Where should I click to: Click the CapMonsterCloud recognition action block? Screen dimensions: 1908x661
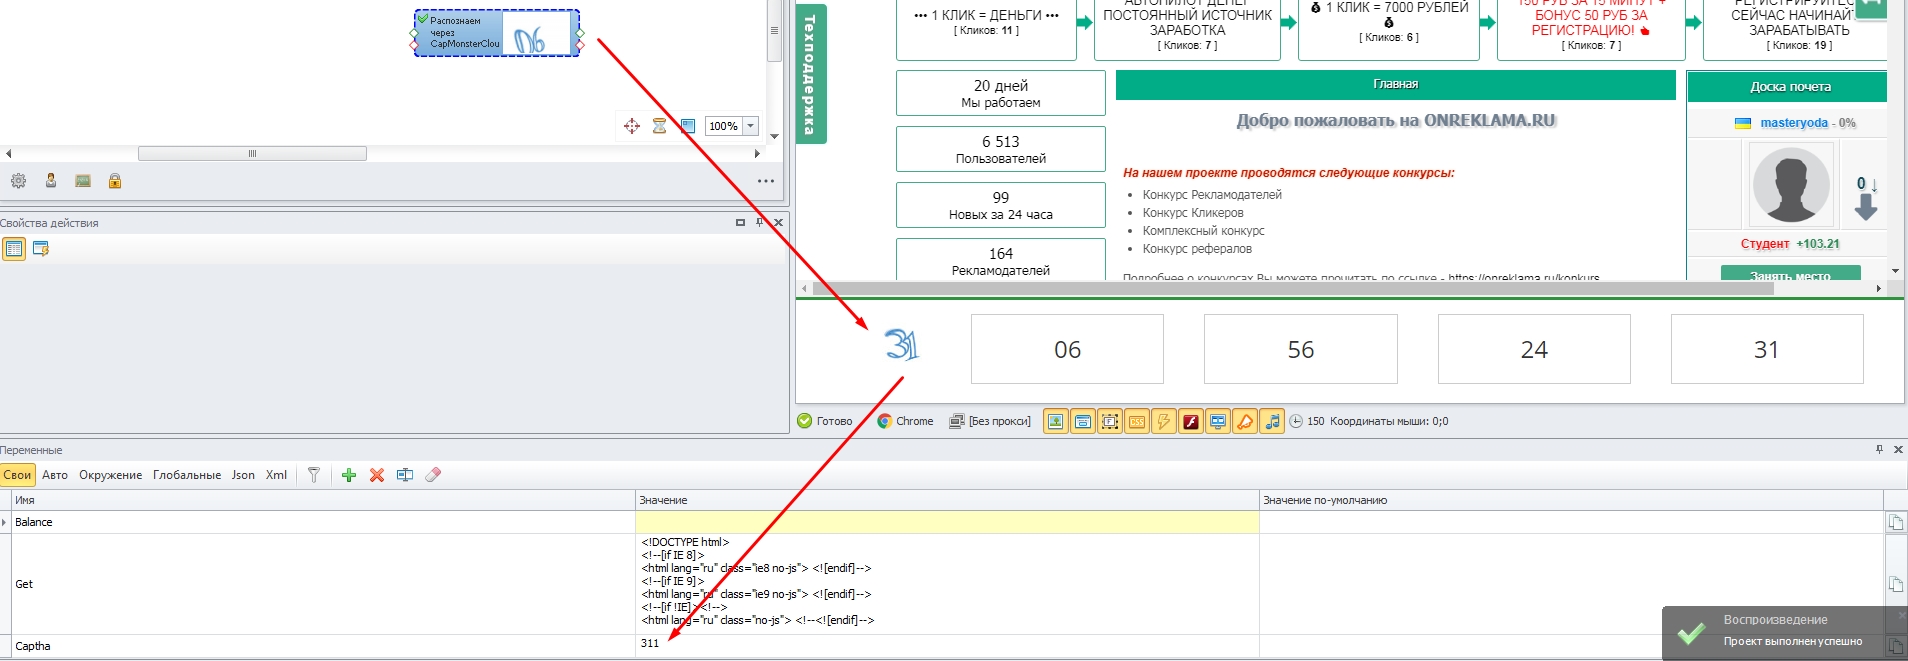(497, 33)
